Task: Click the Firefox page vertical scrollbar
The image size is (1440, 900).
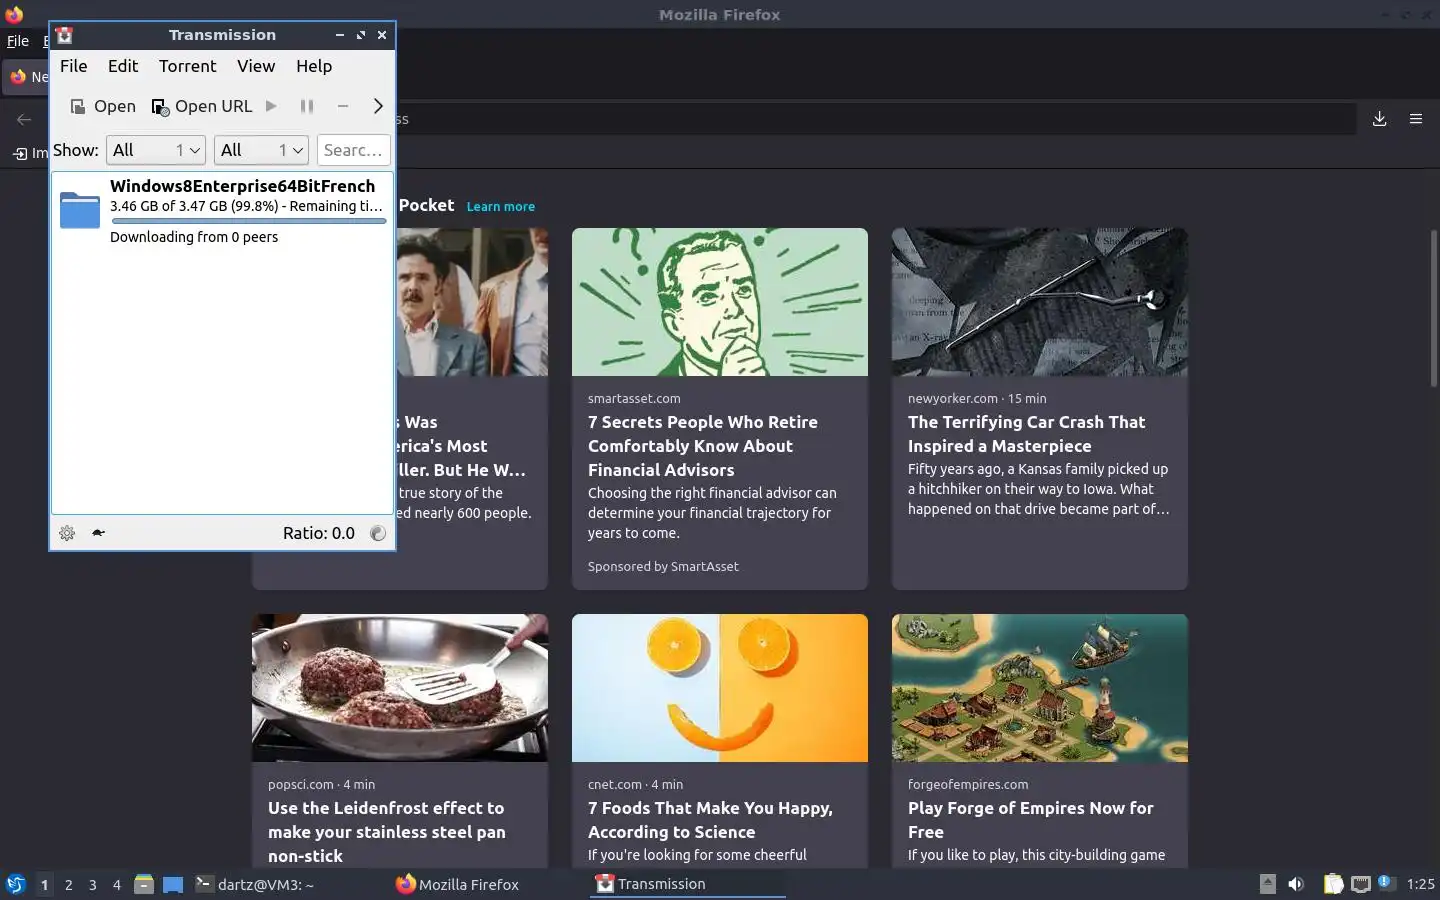Action: pos(1433,308)
